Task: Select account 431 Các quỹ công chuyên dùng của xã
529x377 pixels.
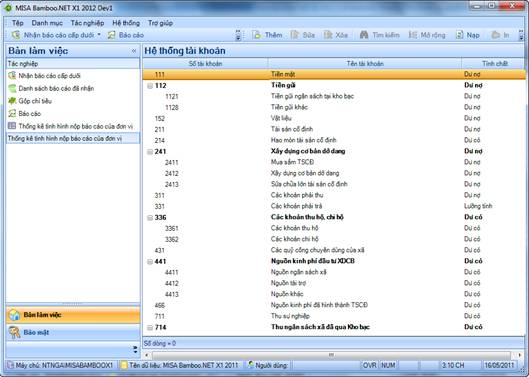Action: 334,250
